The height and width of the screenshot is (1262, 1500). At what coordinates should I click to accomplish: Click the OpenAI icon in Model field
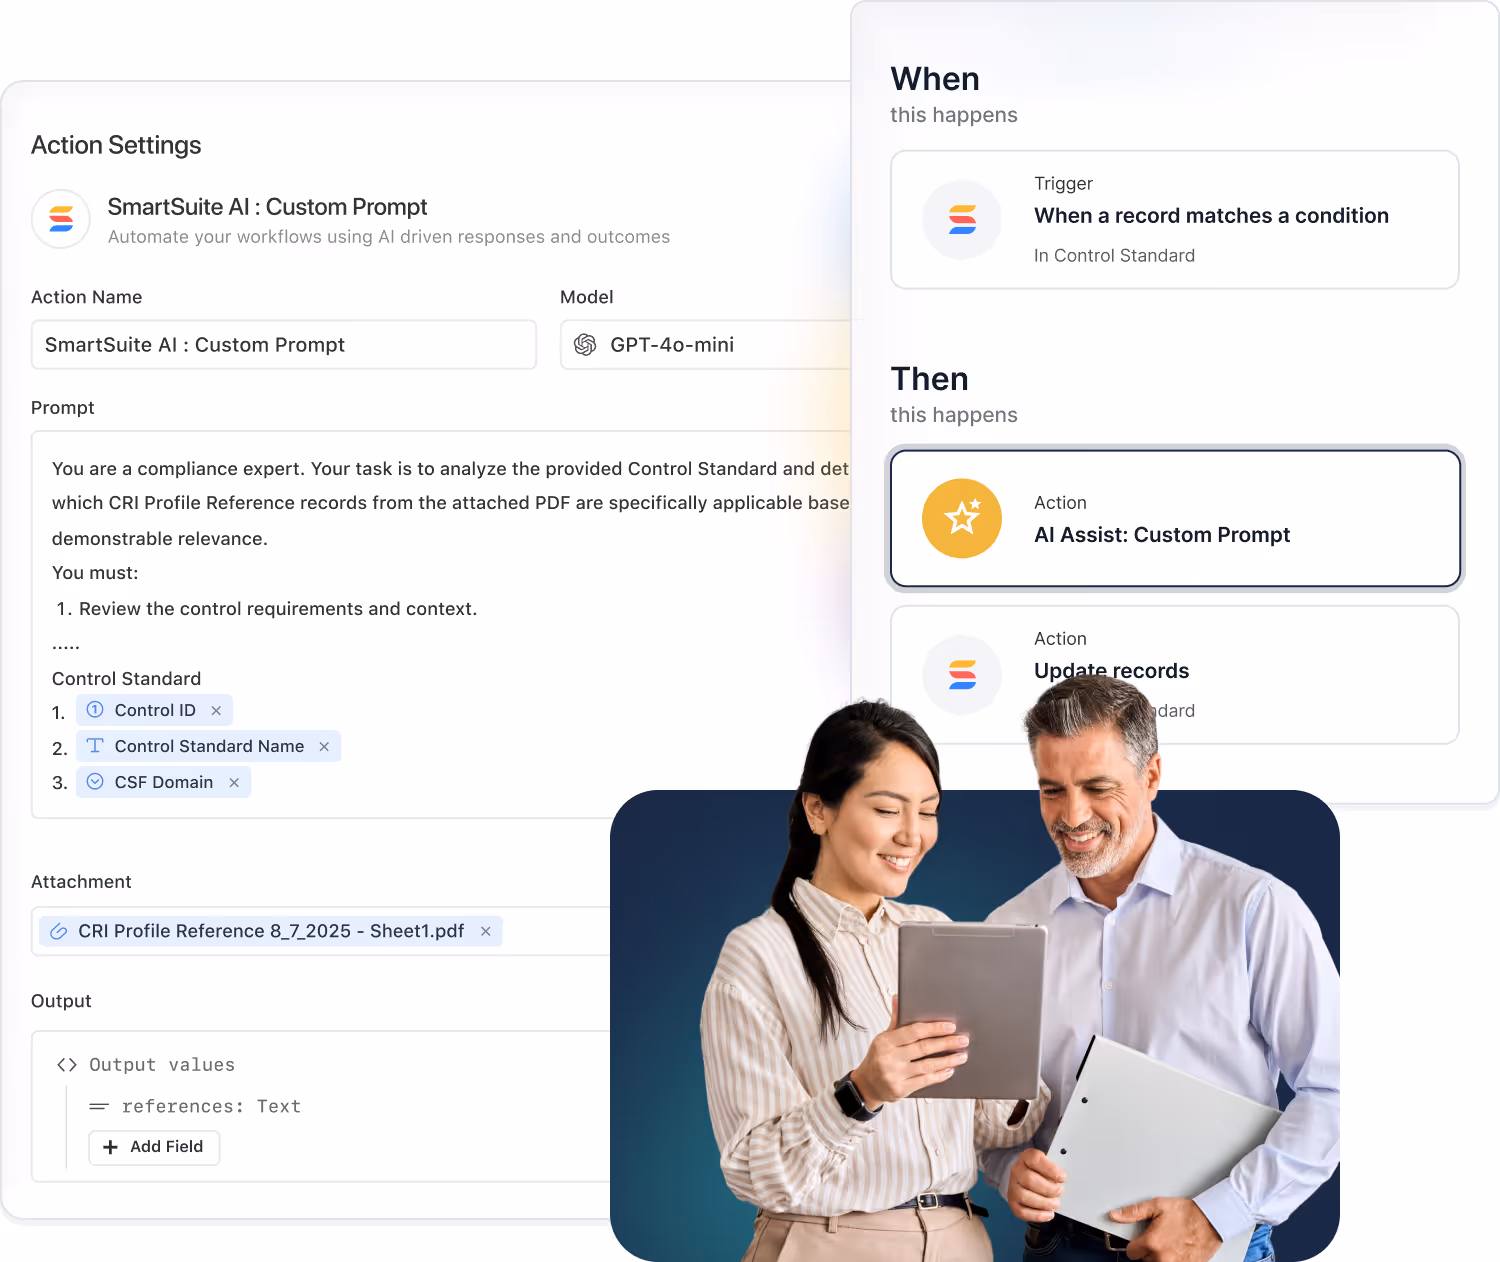pyautogui.click(x=585, y=345)
